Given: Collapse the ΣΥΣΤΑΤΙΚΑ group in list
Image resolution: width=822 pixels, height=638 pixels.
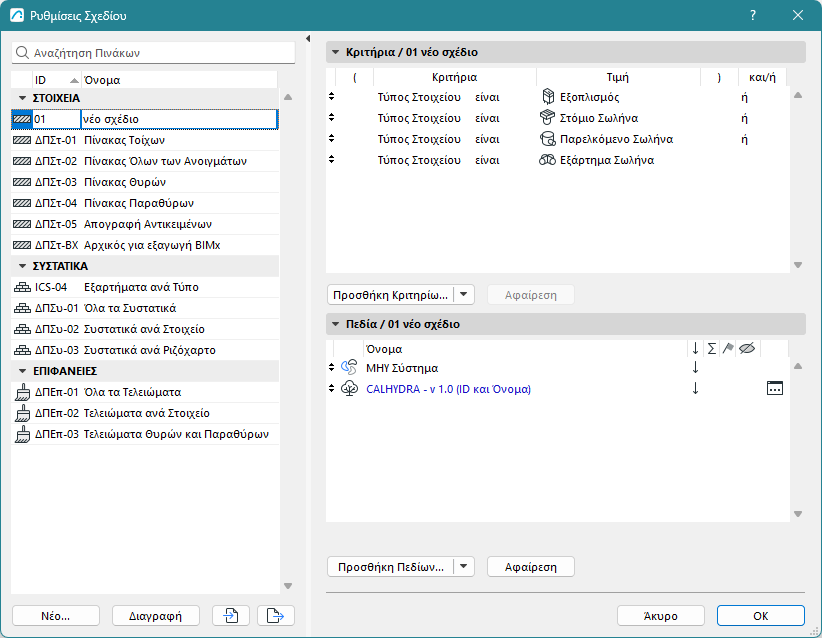Looking at the screenshot, I should [x=22, y=266].
